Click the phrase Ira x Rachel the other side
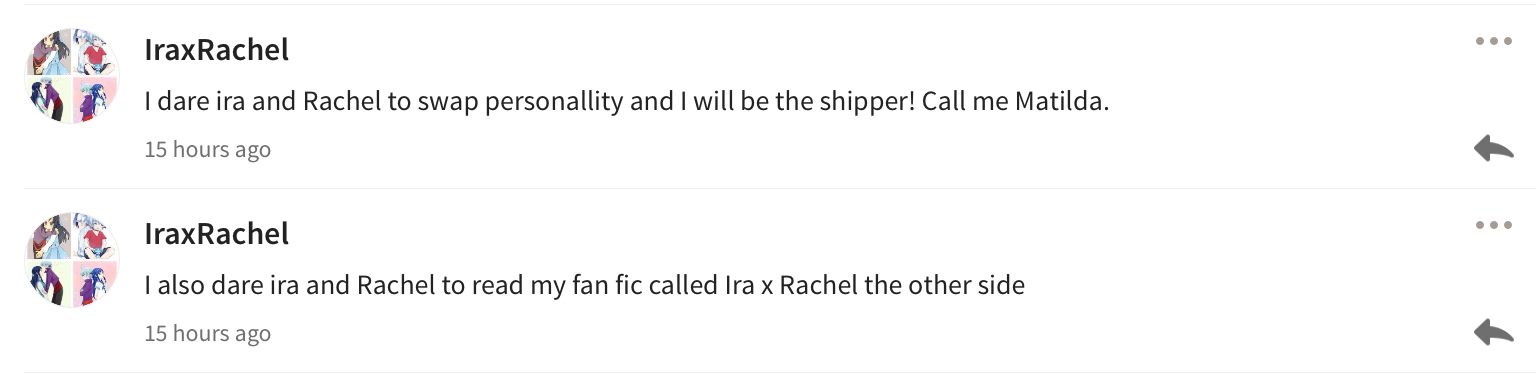This screenshot has height=375, width=1536. coord(873,286)
